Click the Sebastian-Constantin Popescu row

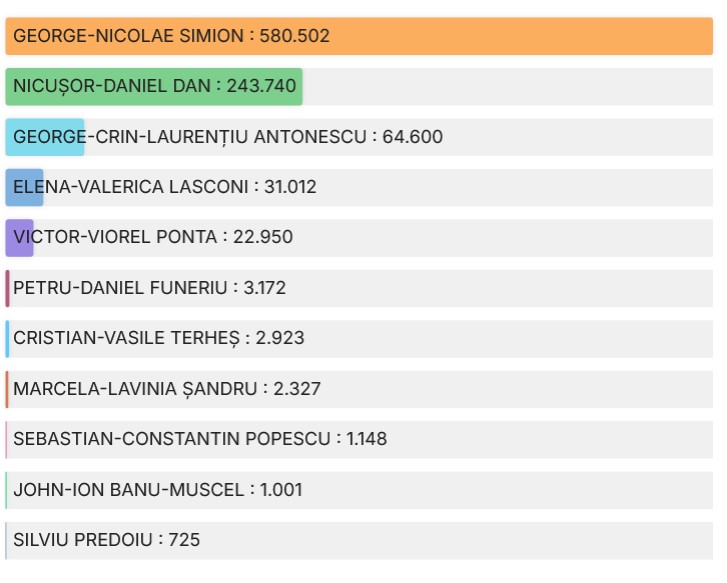359,439
